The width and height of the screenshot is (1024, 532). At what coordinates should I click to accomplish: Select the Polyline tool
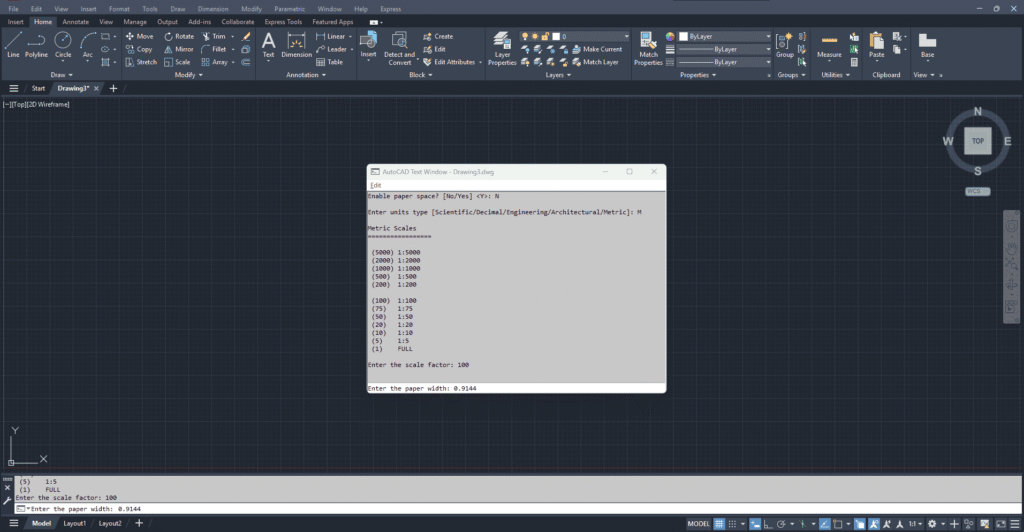(37, 44)
